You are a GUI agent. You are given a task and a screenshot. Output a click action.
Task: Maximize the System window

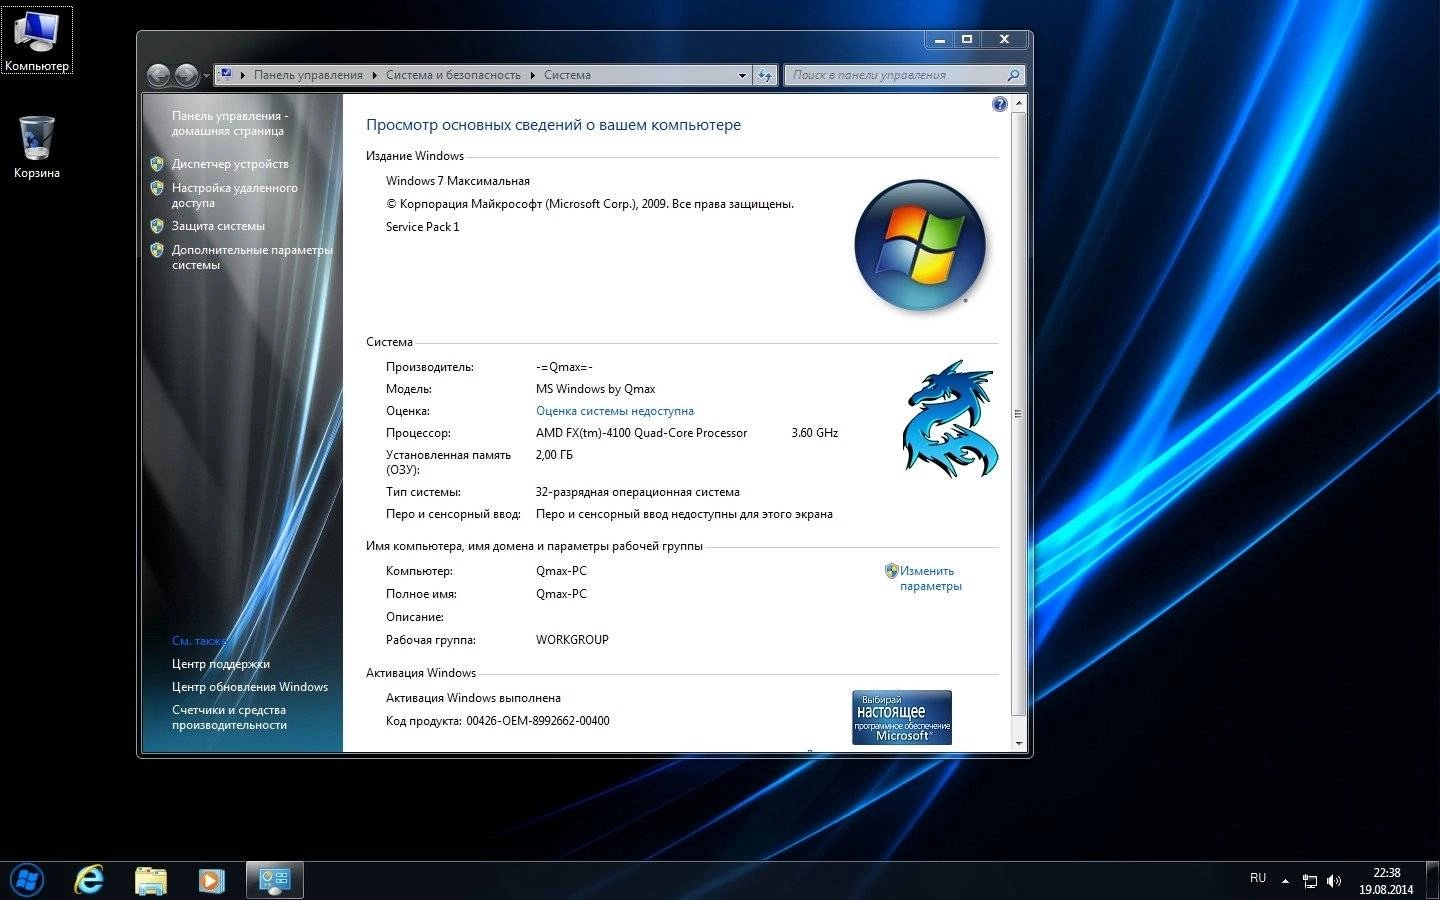tap(967, 40)
